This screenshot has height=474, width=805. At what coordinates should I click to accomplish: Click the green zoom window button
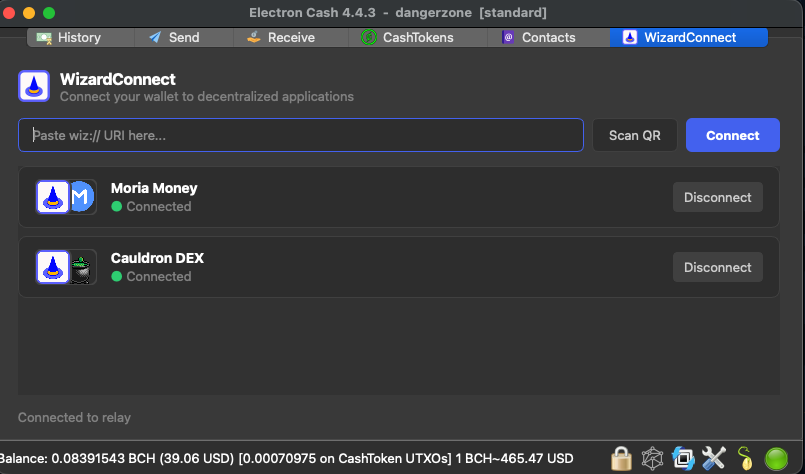[49, 13]
